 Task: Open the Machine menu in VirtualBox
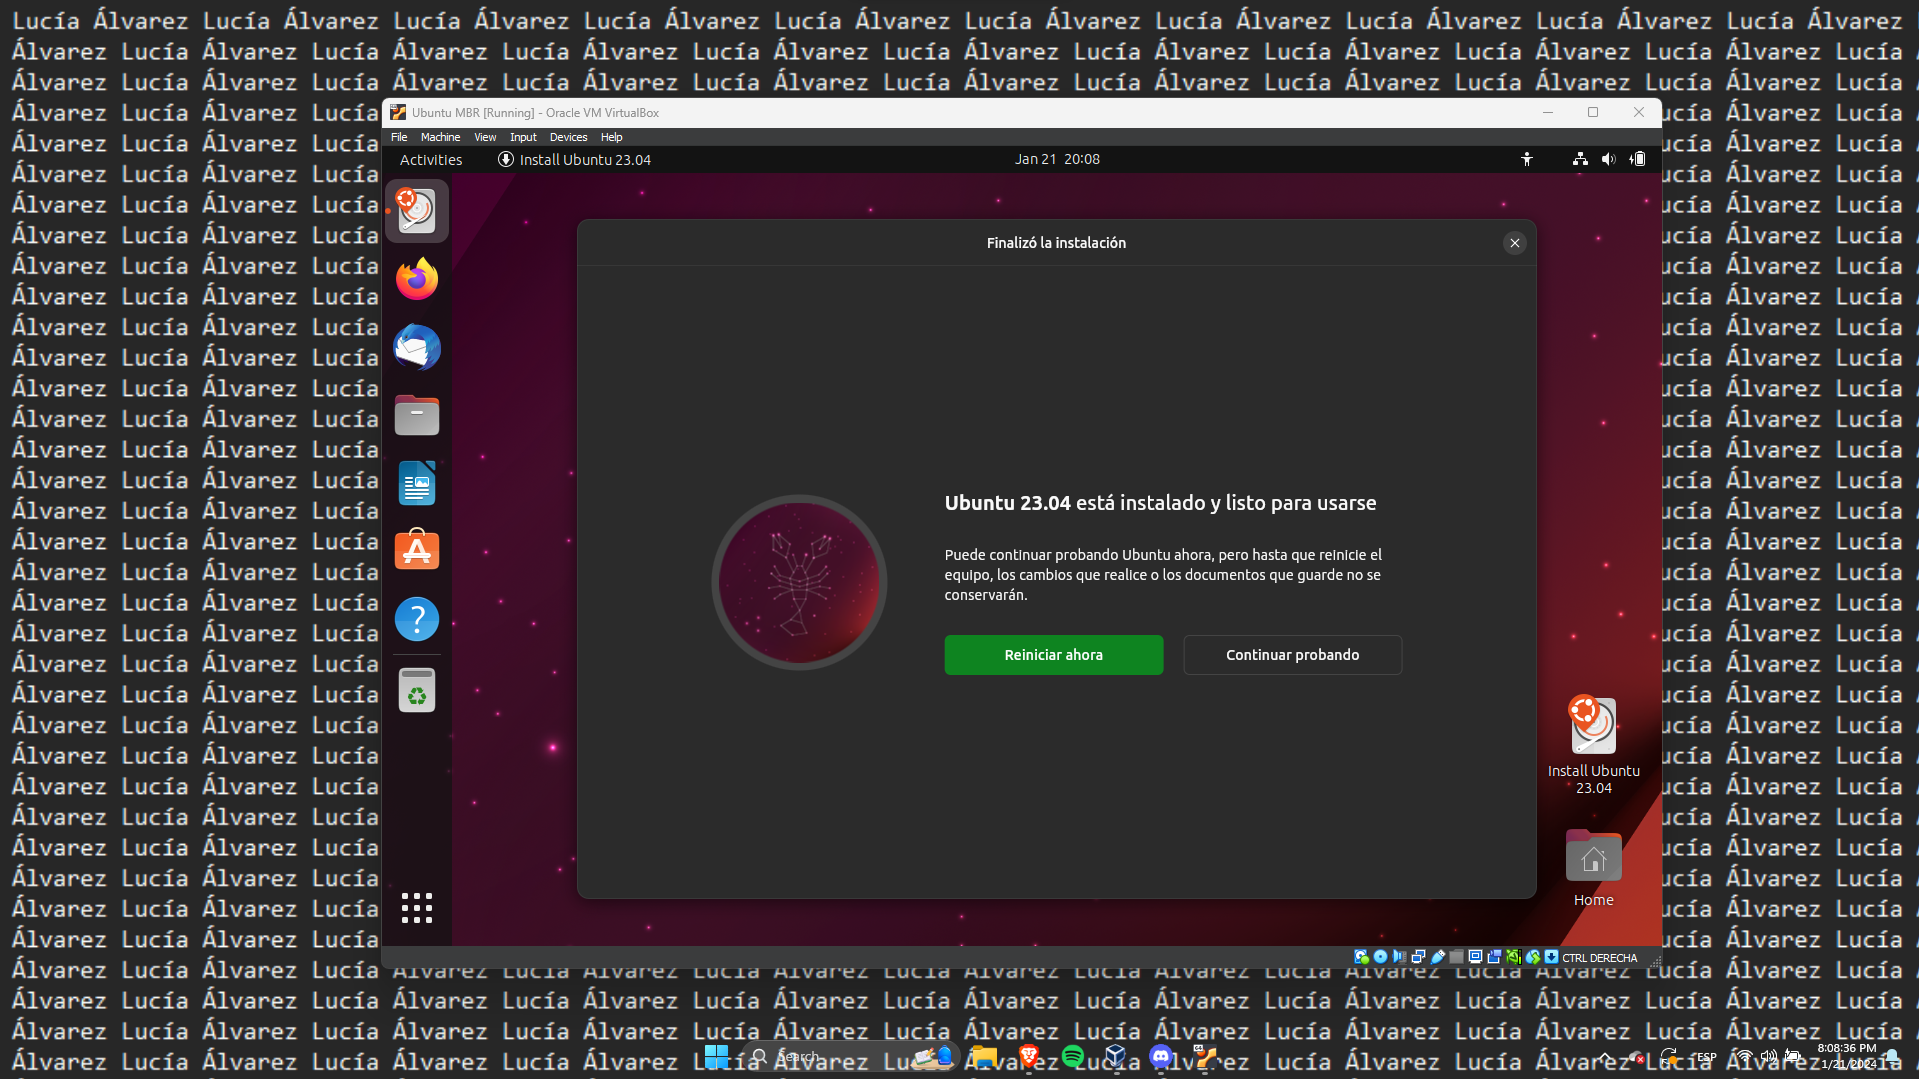tap(440, 137)
